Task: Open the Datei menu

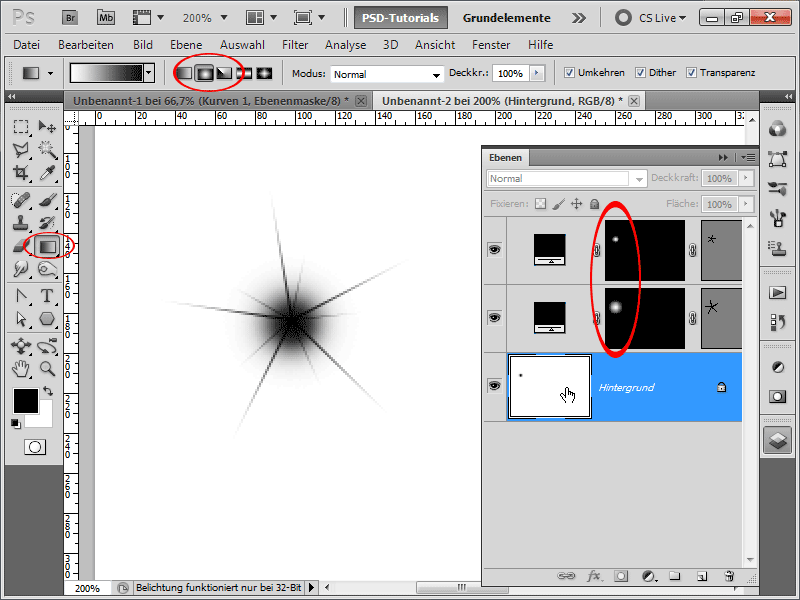Action: 27,45
